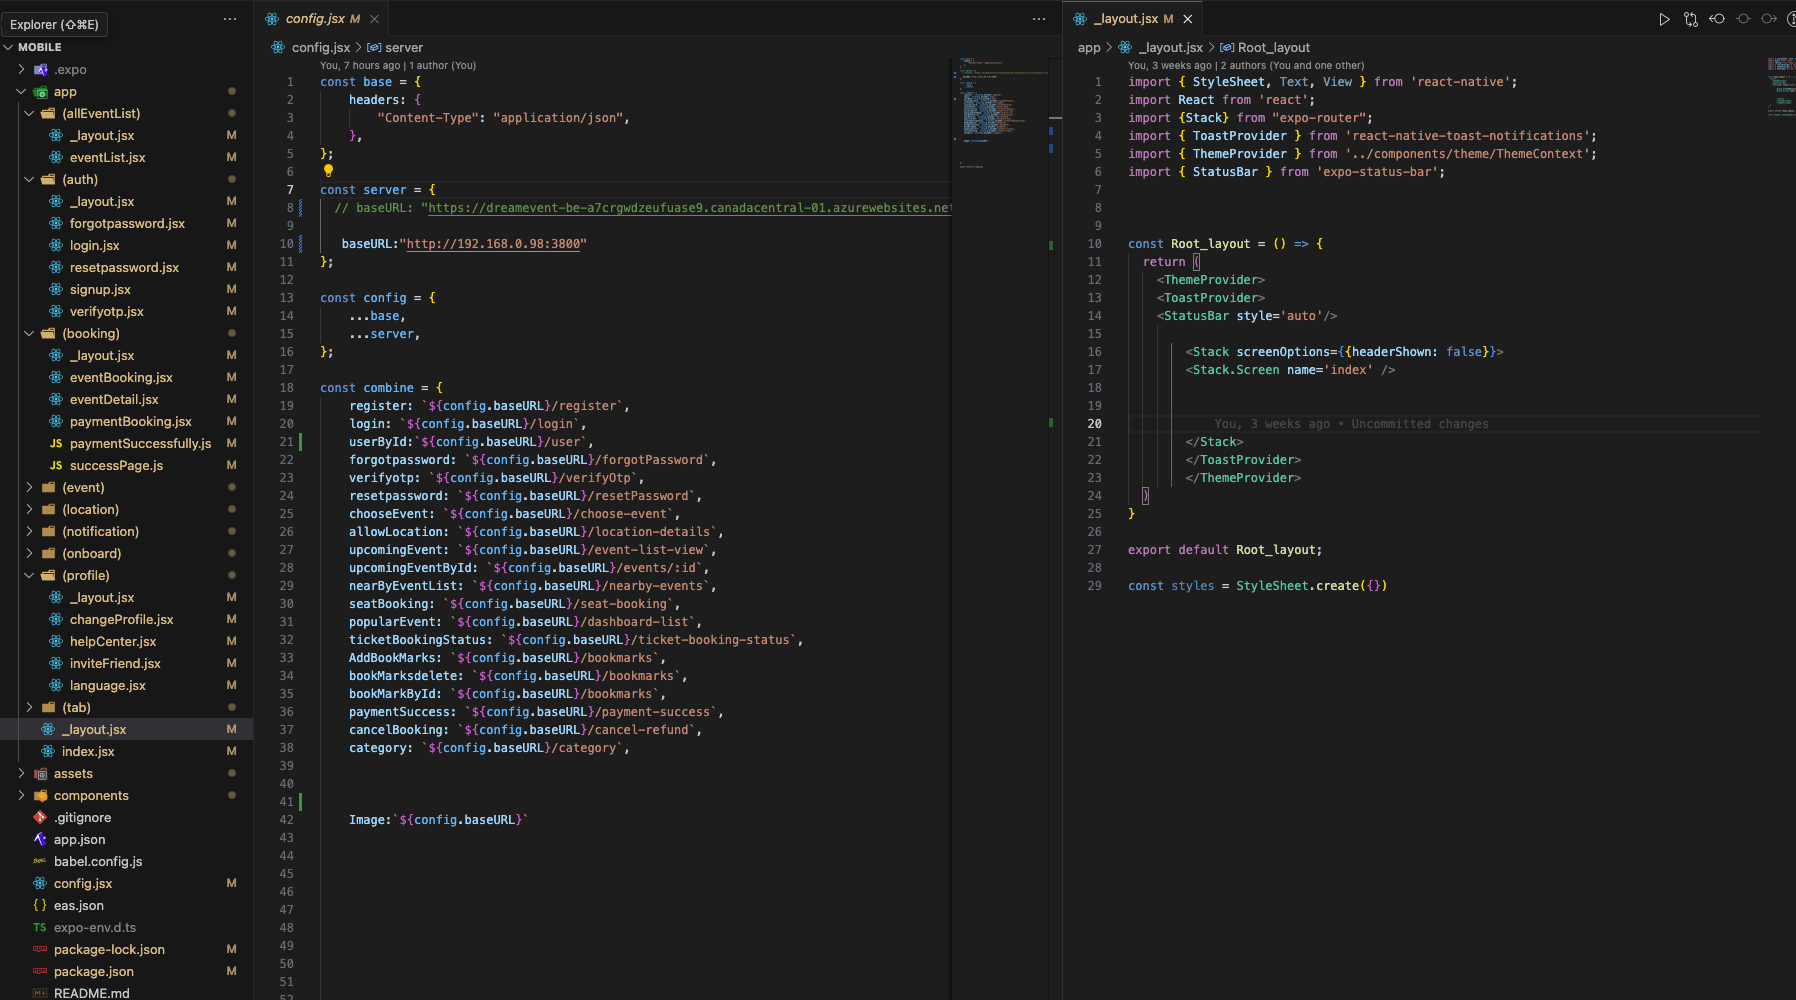Switch to the _layout.jsx editor tab
1796x1000 pixels.
(x=1132, y=19)
